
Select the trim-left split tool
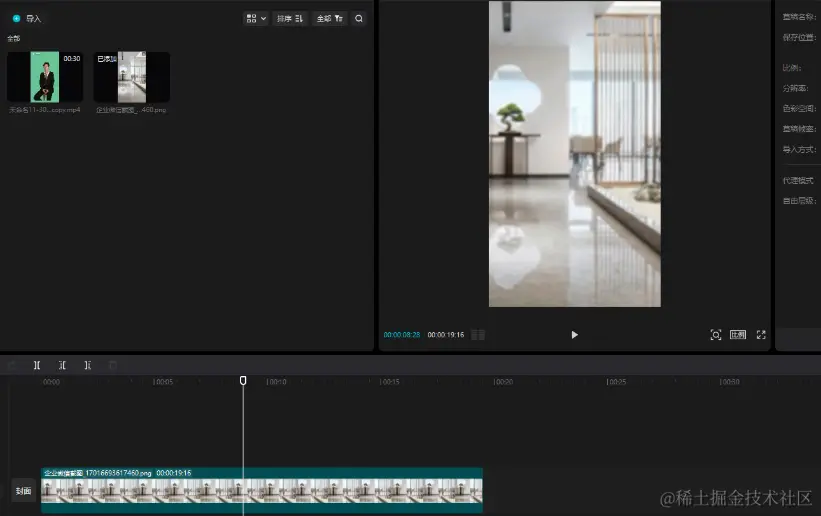click(x=62, y=365)
